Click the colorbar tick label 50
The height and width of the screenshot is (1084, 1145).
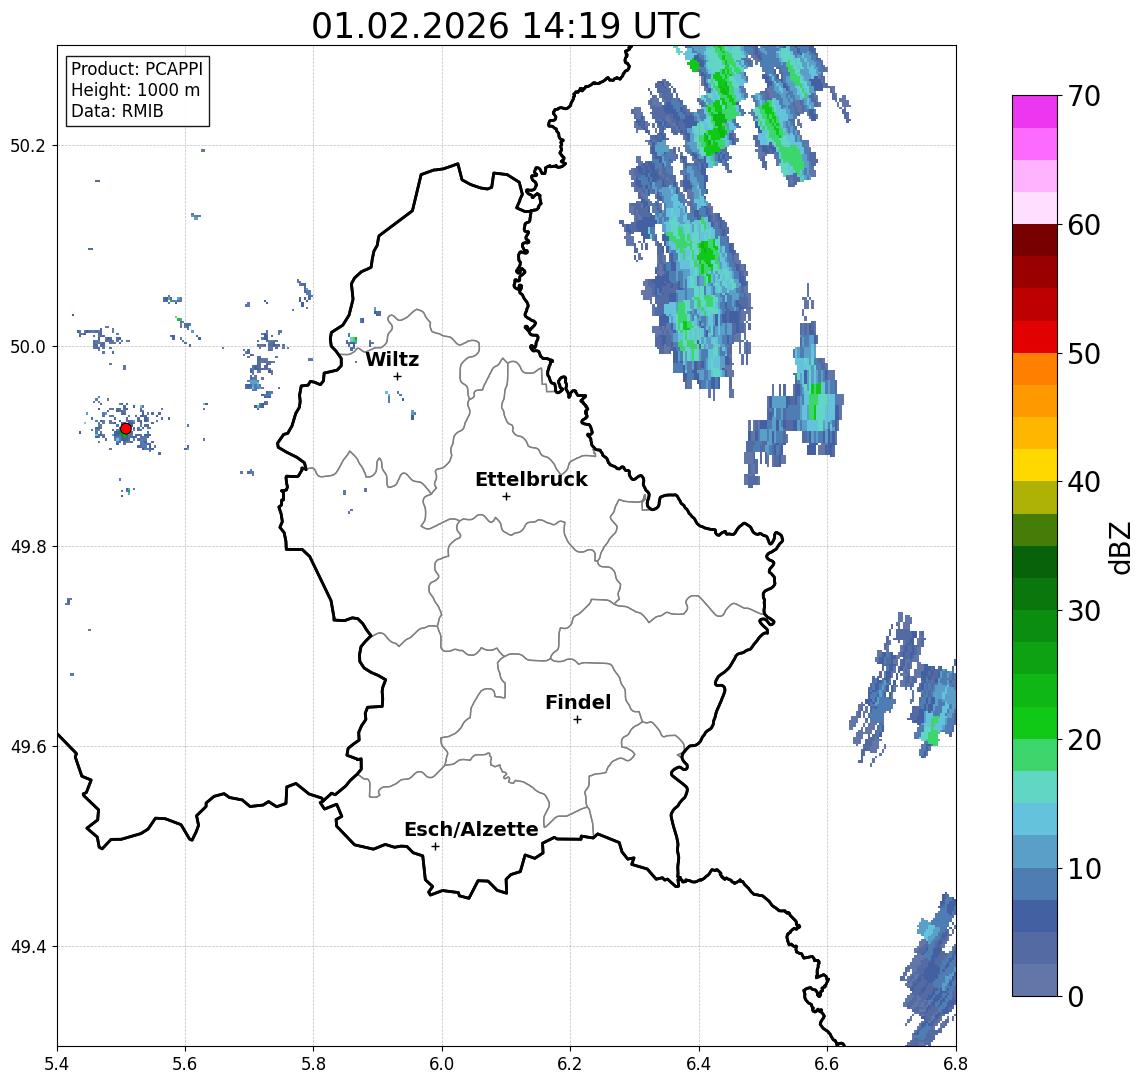point(1084,354)
